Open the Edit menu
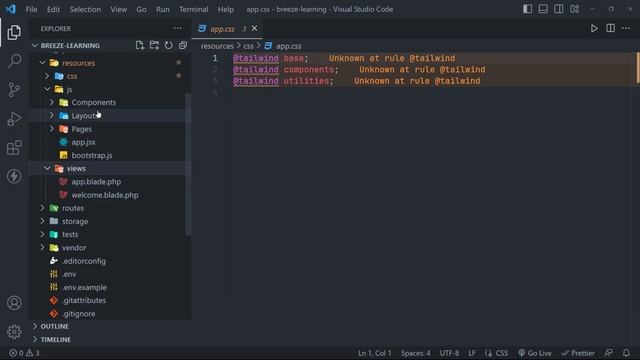Viewport: 640px width, 360px height. point(53,9)
